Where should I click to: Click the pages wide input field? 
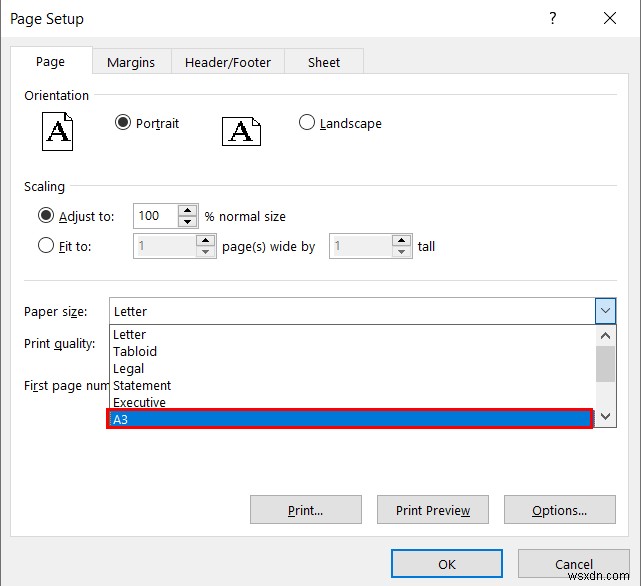[165, 246]
